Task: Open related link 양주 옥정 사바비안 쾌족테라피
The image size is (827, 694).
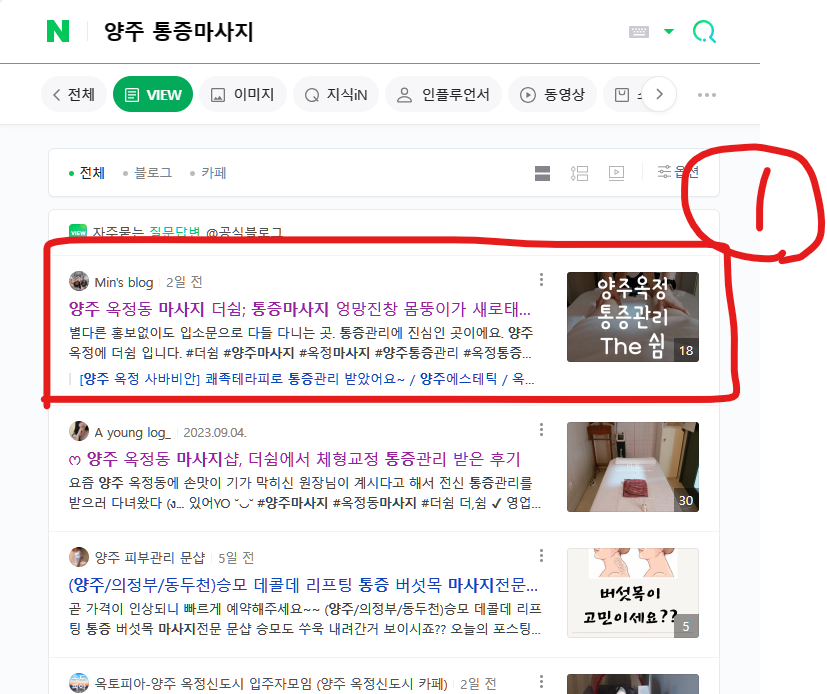Action: tap(306, 379)
